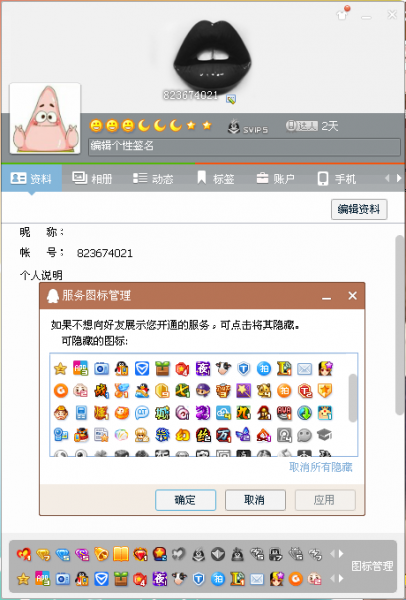
Task: Click right arrow on the lower bottom-bar icon row
Action: tap(341, 578)
